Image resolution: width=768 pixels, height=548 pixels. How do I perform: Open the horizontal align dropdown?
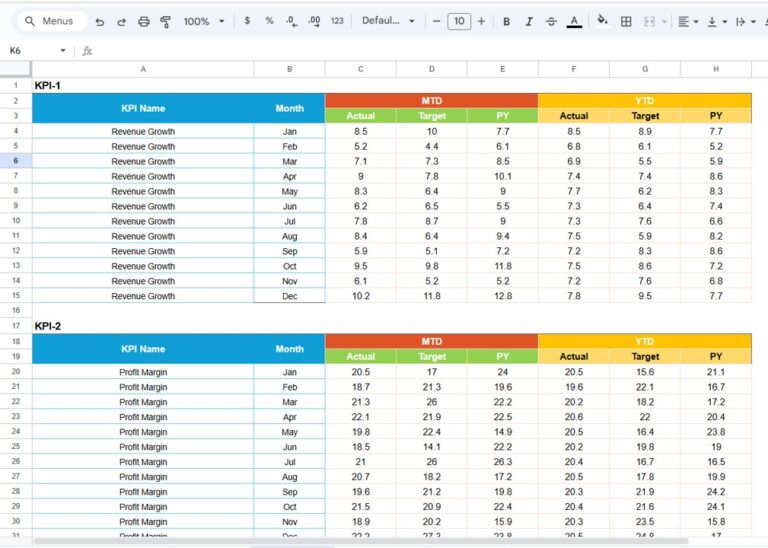point(688,22)
